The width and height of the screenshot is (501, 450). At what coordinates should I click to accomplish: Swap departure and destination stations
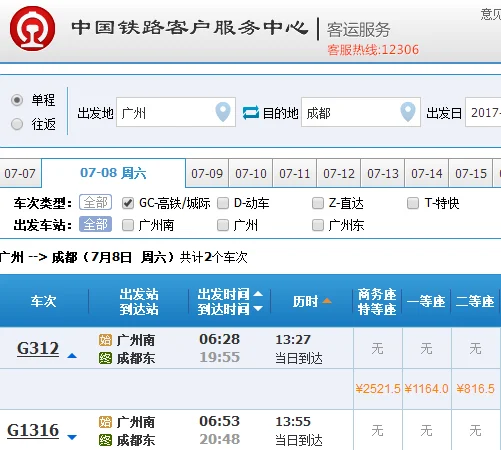pos(251,113)
